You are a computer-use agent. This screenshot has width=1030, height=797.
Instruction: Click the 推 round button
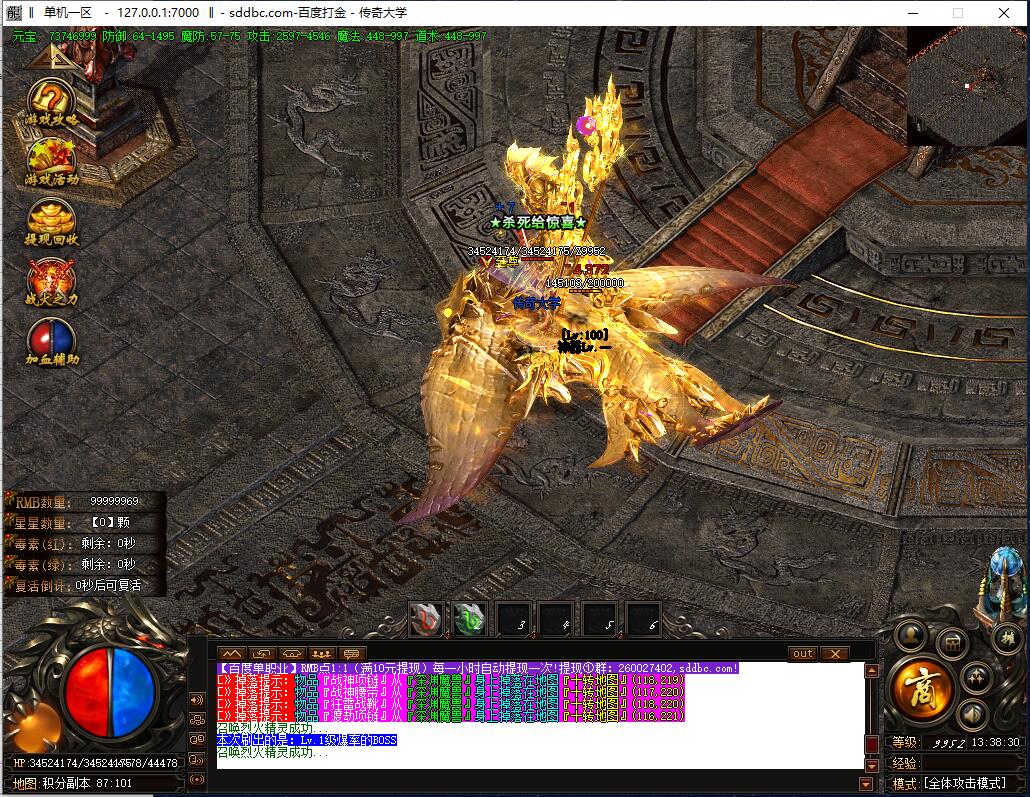tap(1008, 637)
